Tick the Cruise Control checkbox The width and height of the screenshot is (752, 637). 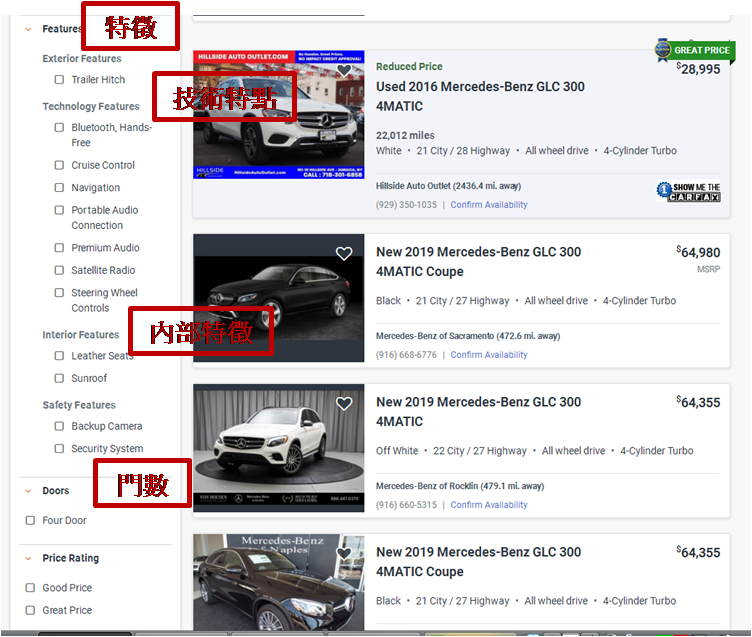click(59, 165)
